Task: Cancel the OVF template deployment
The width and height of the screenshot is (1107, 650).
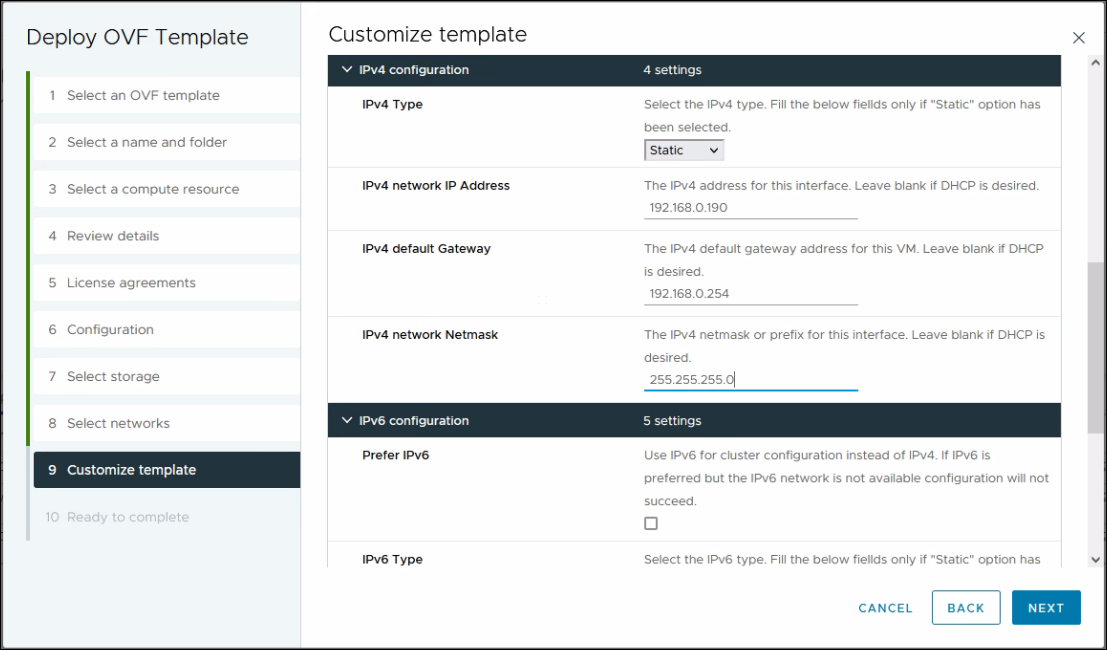Action: click(884, 607)
